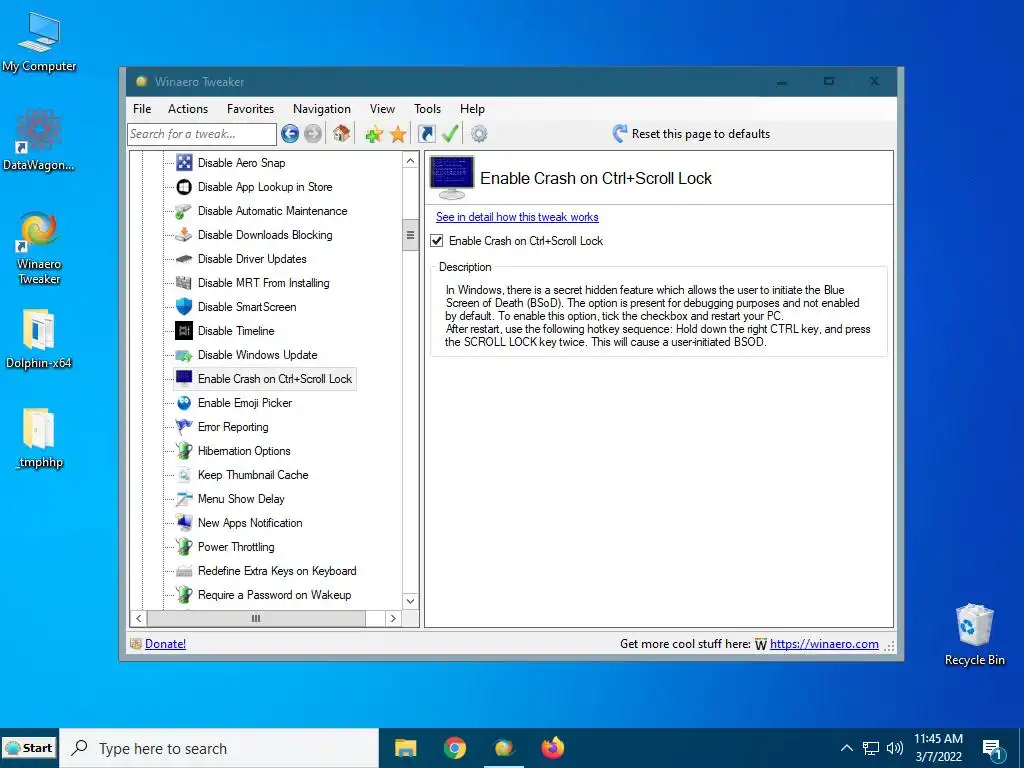Click the vertical tree scrollbar thumb

(x=410, y=235)
